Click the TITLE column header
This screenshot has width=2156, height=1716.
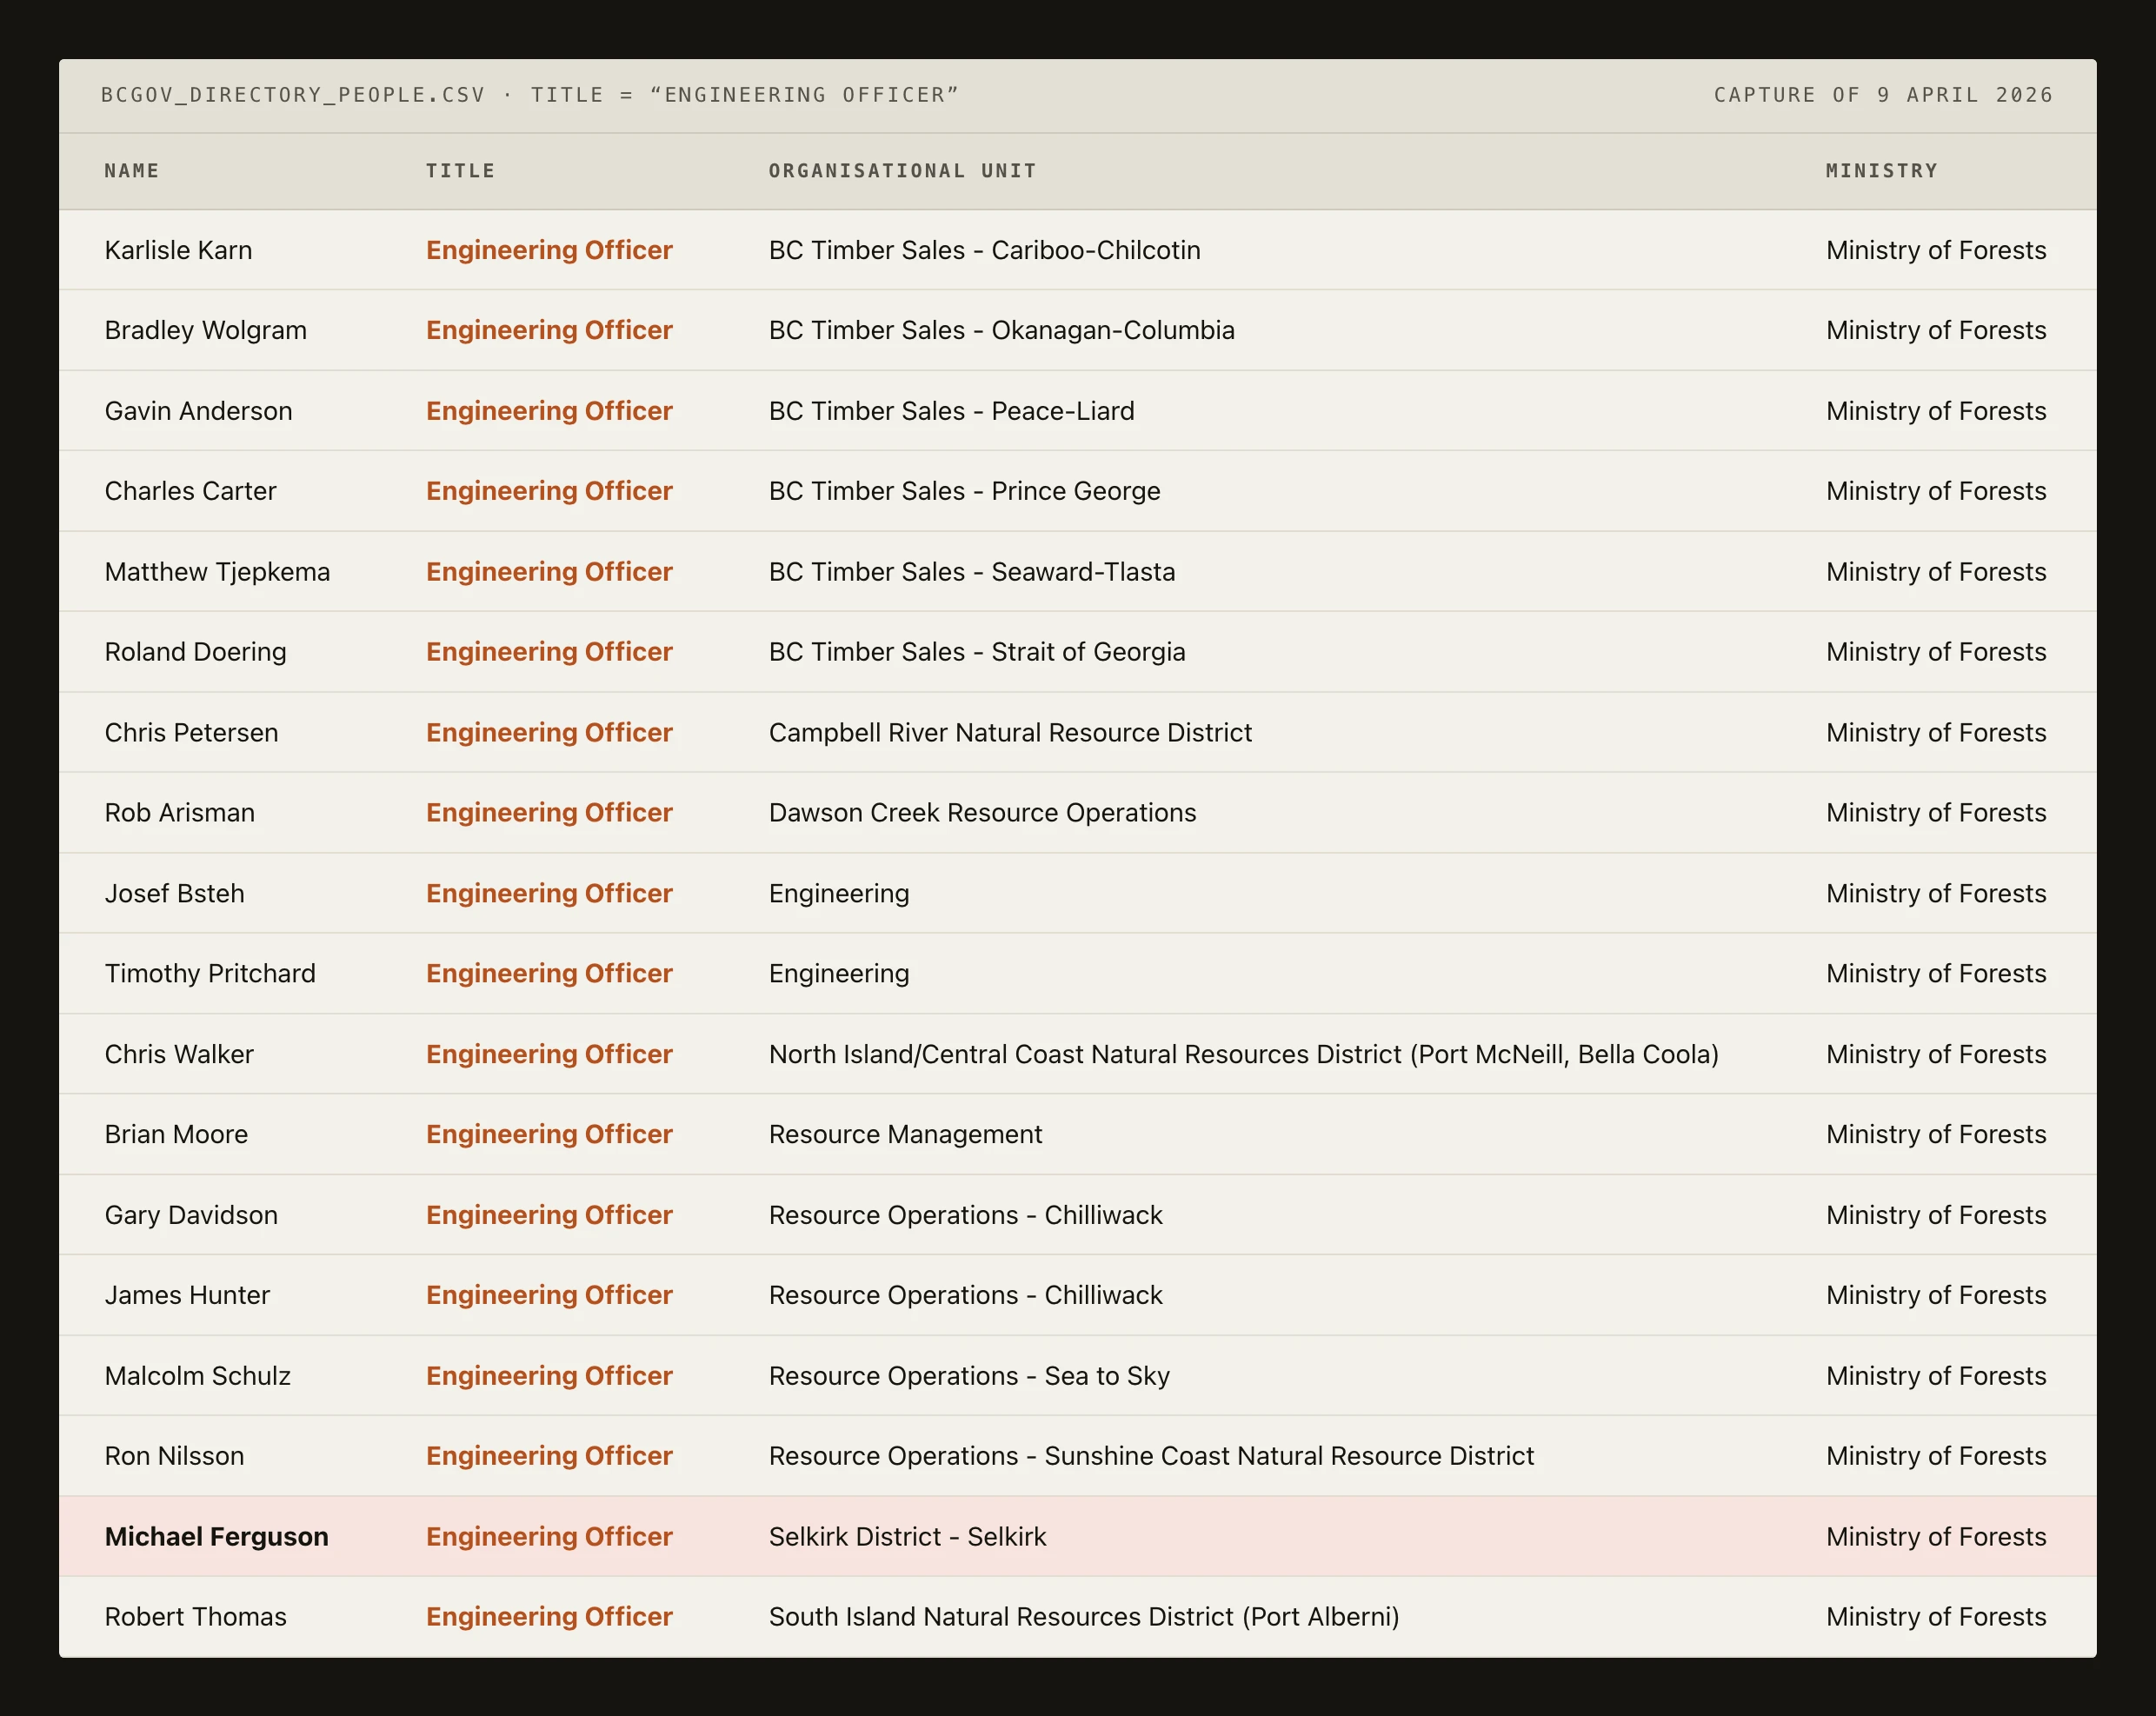[x=460, y=171]
